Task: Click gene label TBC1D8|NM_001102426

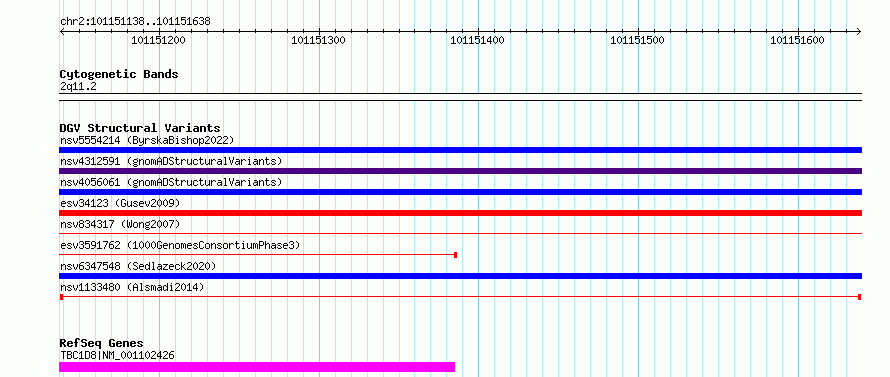Action: pyautogui.click(x=117, y=355)
